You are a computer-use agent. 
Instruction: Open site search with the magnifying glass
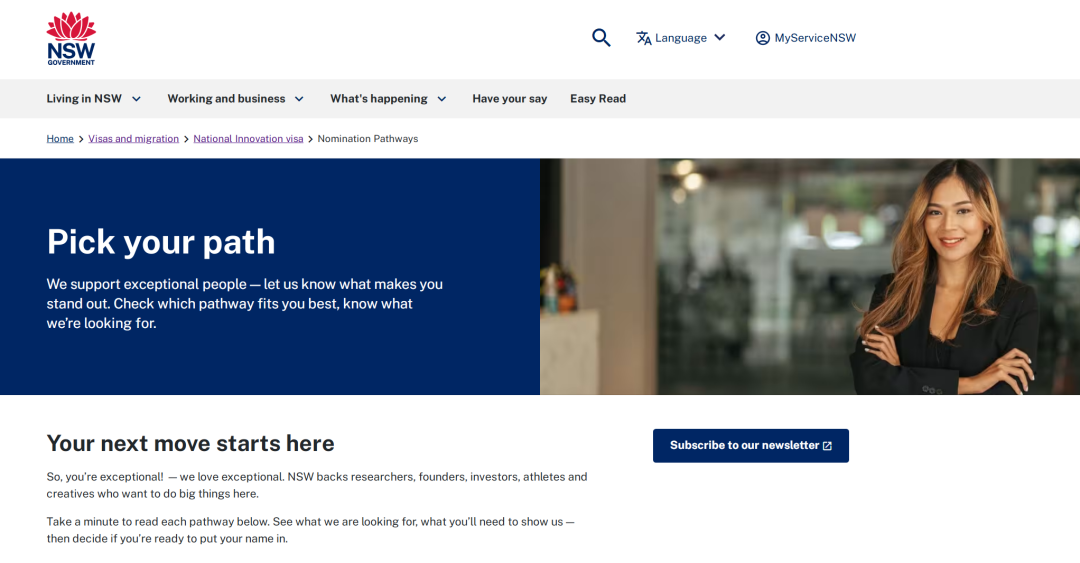tap(601, 38)
